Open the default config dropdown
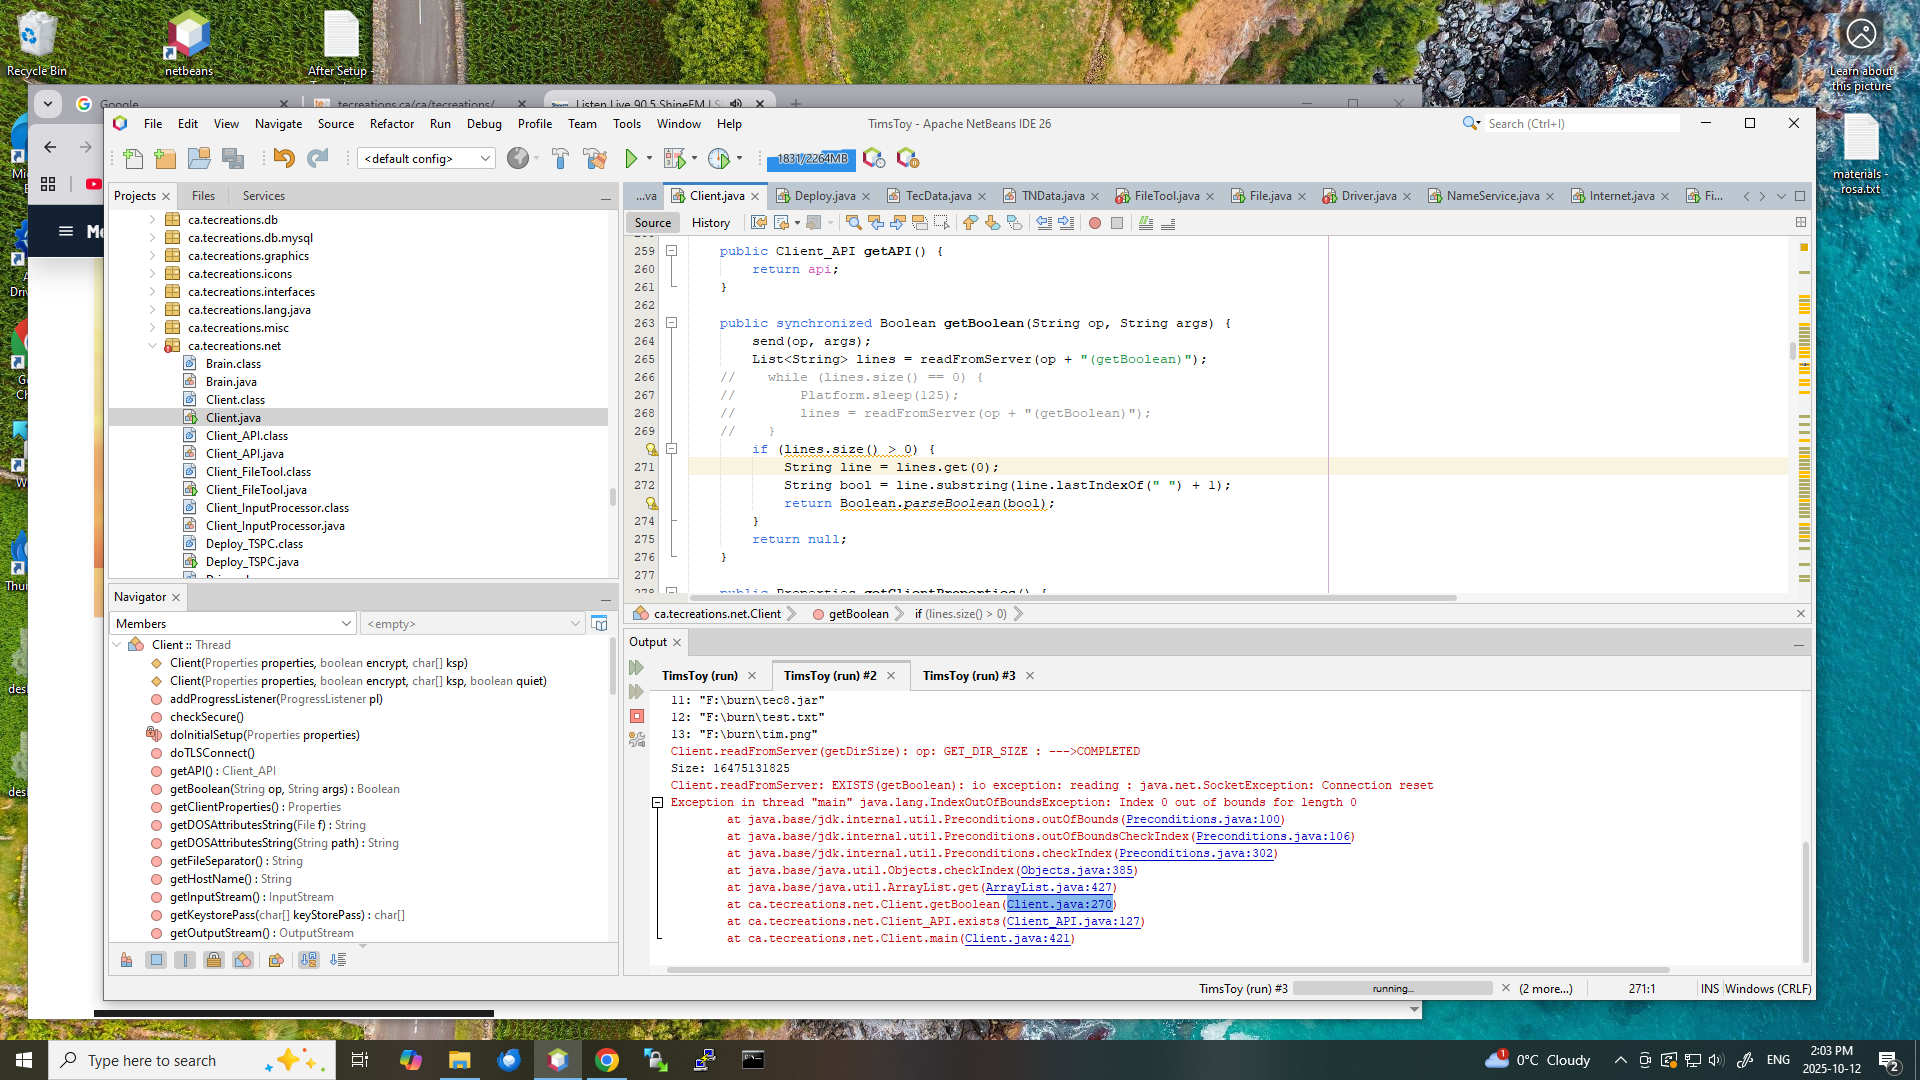The width and height of the screenshot is (1920, 1080). [427, 158]
